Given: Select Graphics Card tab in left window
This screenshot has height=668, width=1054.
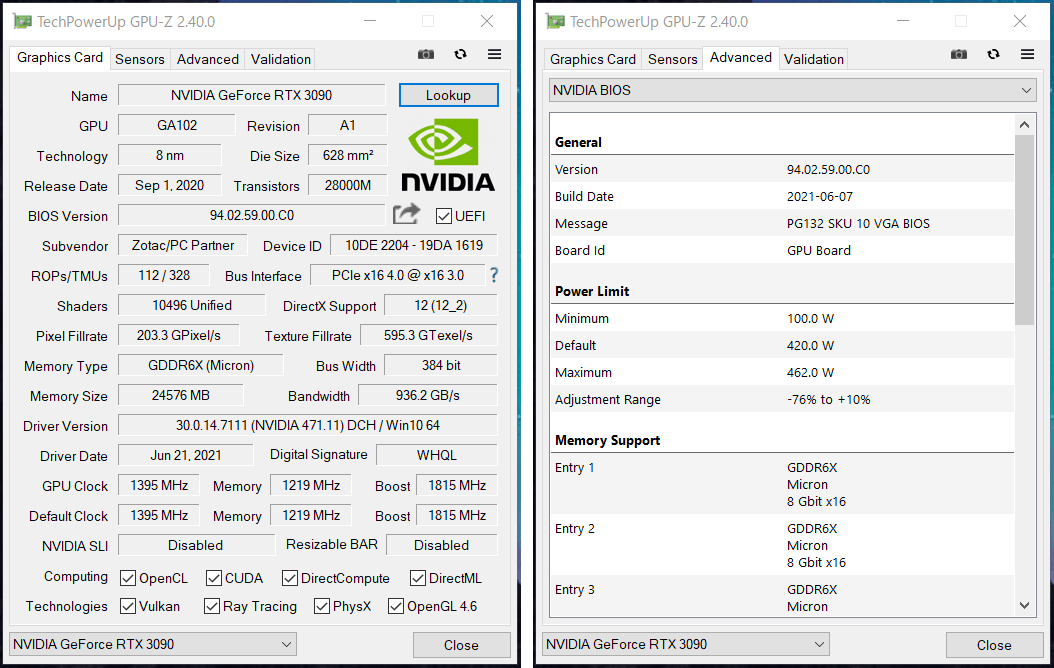Looking at the screenshot, I should coord(60,58).
